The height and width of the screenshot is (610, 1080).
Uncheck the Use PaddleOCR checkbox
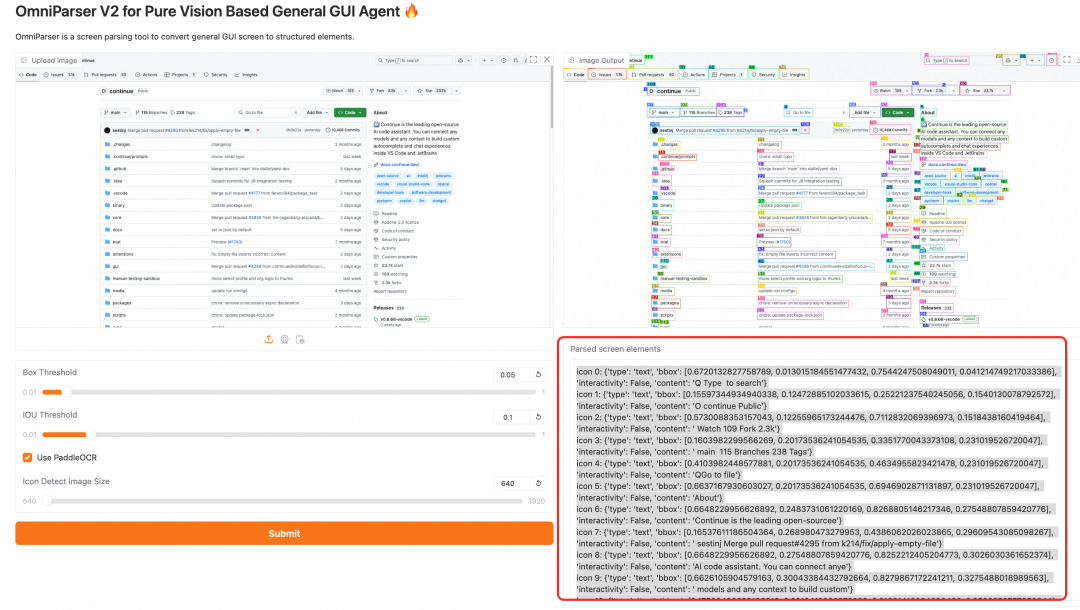[x=28, y=457]
